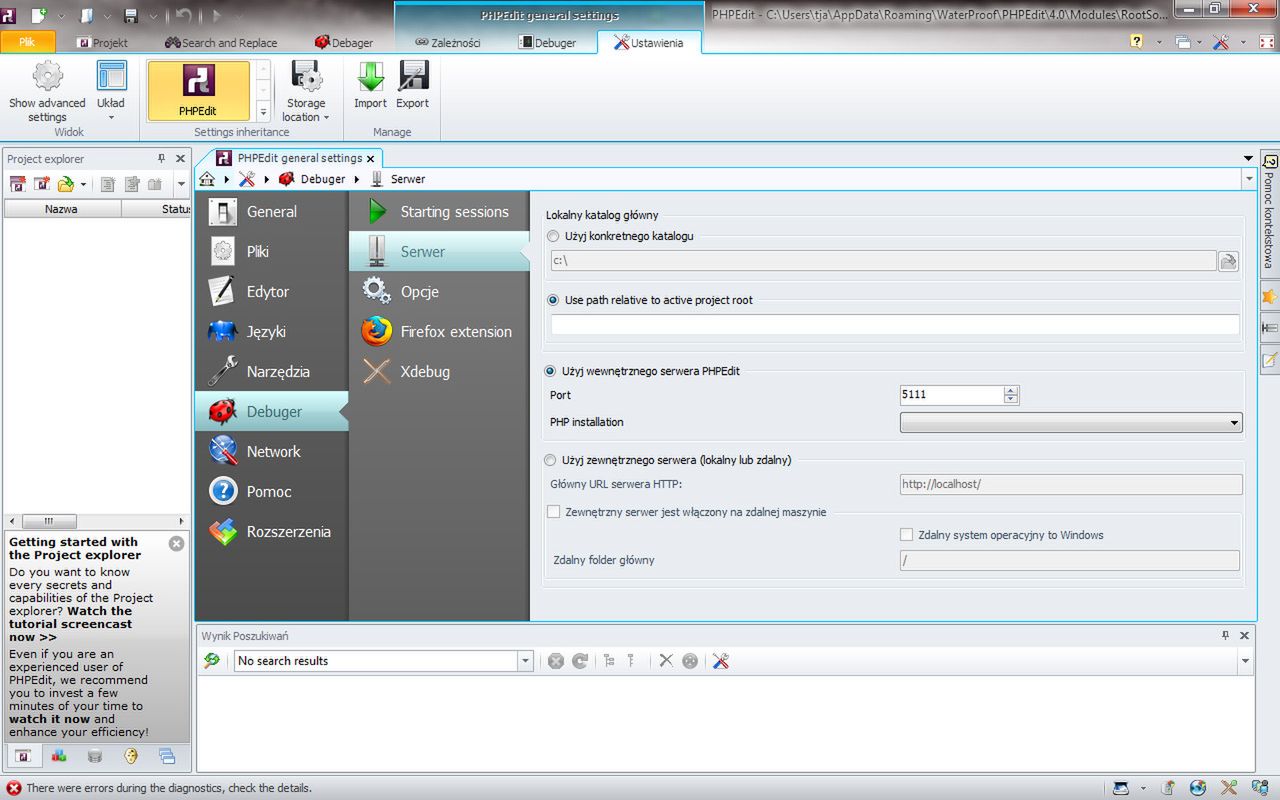Switch to the Search and Replace tab
The image size is (1280, 800).
(221, 43)
